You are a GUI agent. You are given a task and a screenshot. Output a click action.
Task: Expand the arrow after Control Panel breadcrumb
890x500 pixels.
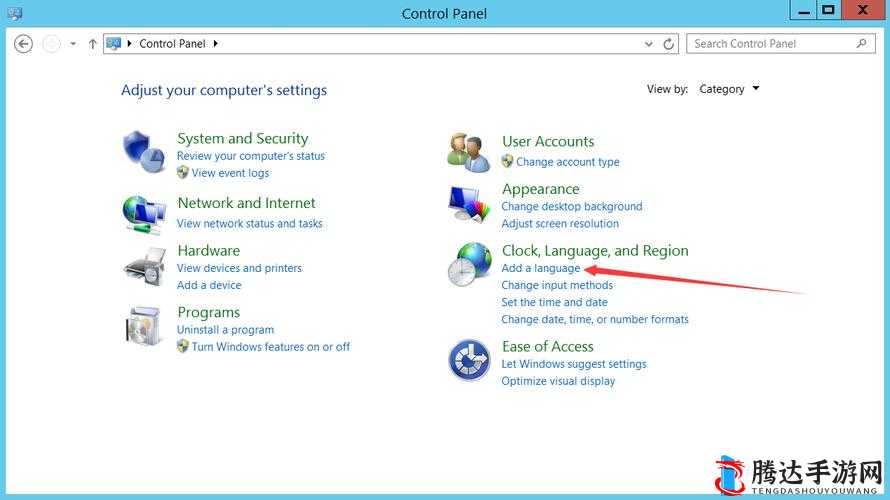point(216,44)
